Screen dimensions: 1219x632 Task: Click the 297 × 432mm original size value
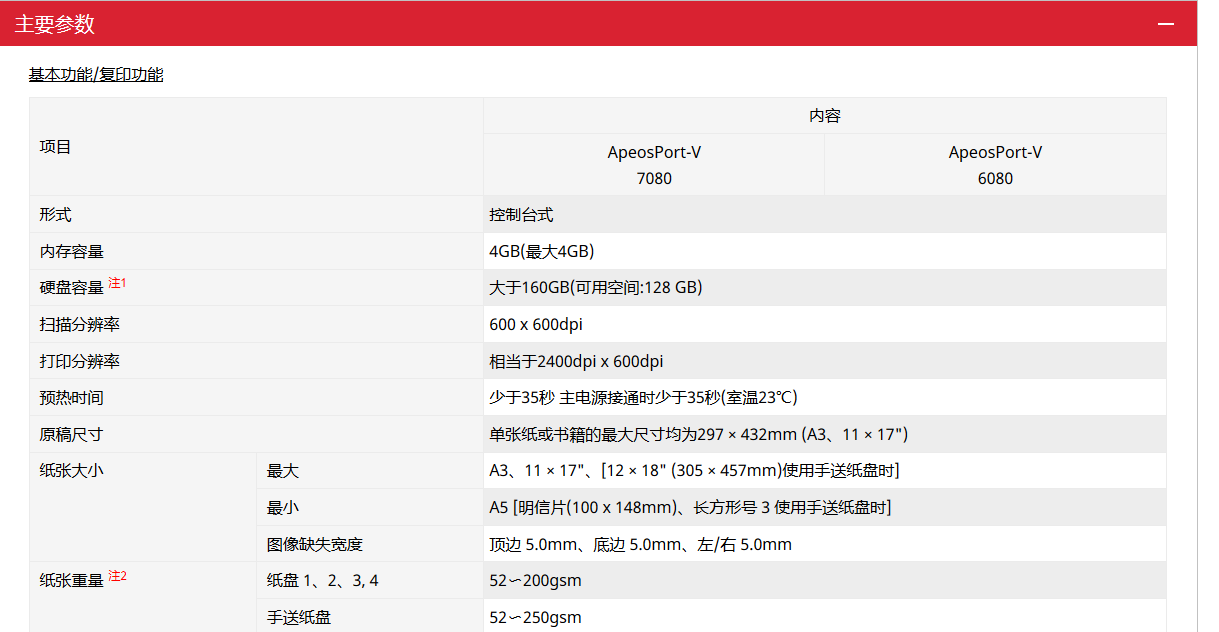click(698, 435)
